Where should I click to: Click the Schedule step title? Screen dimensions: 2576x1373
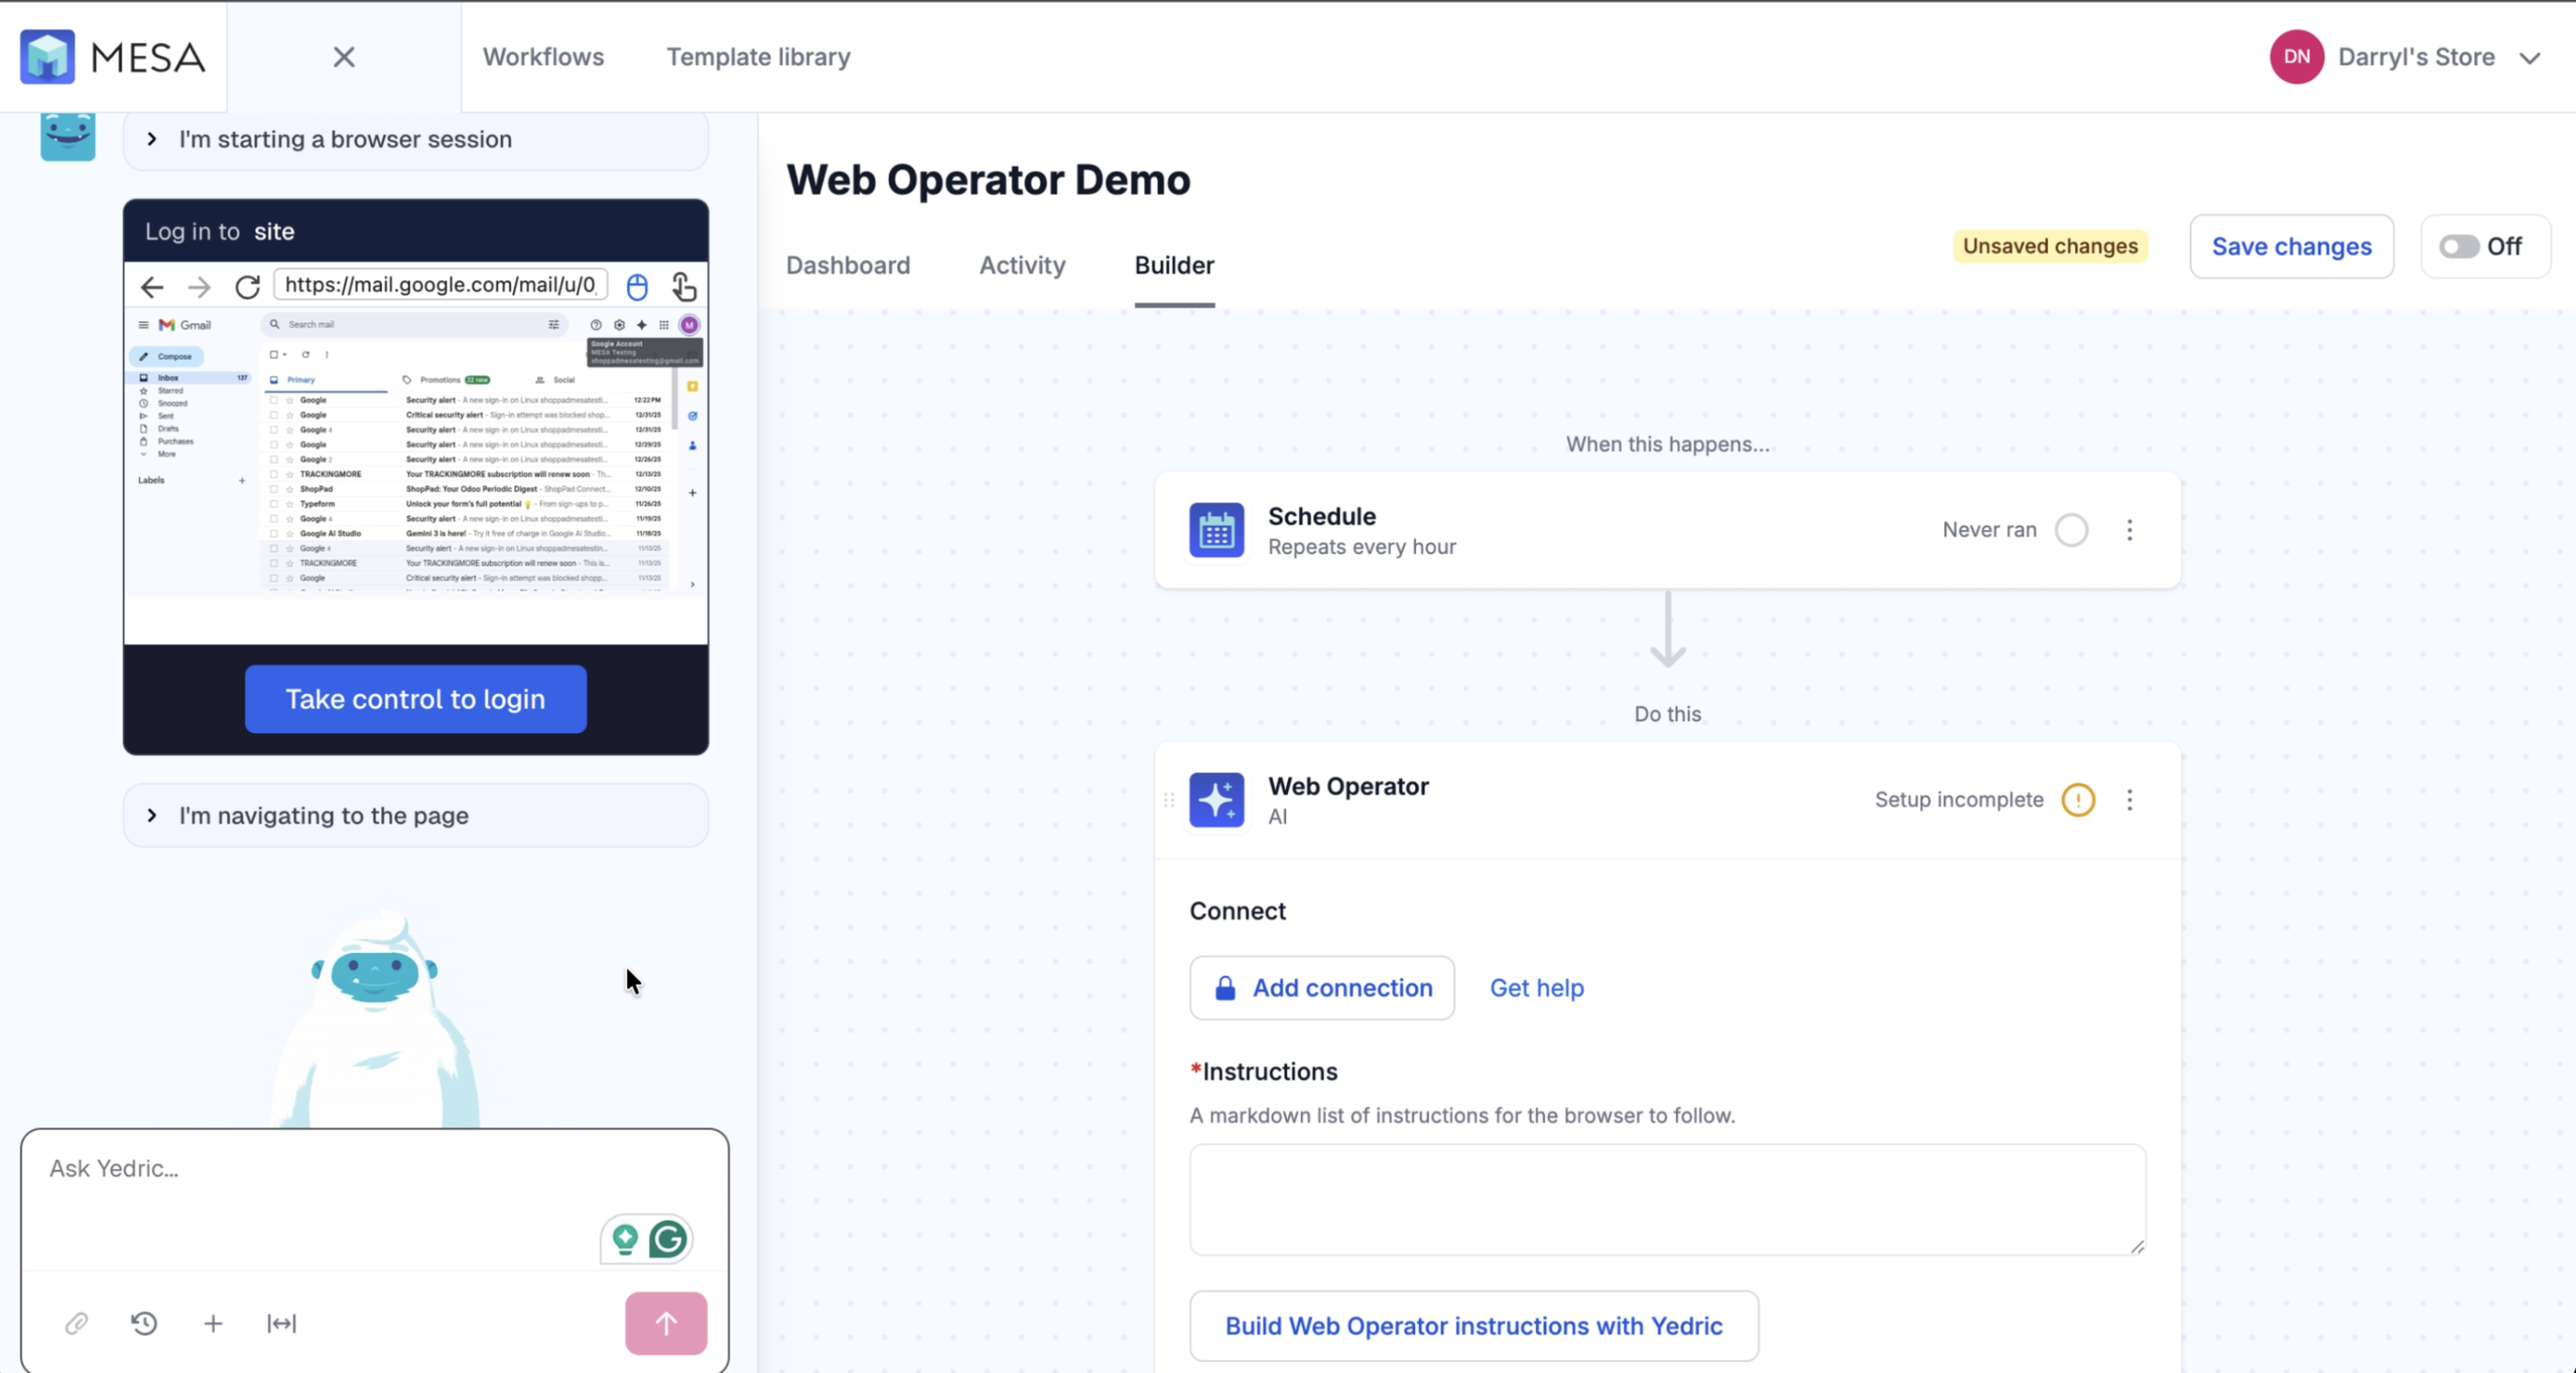1322,516
